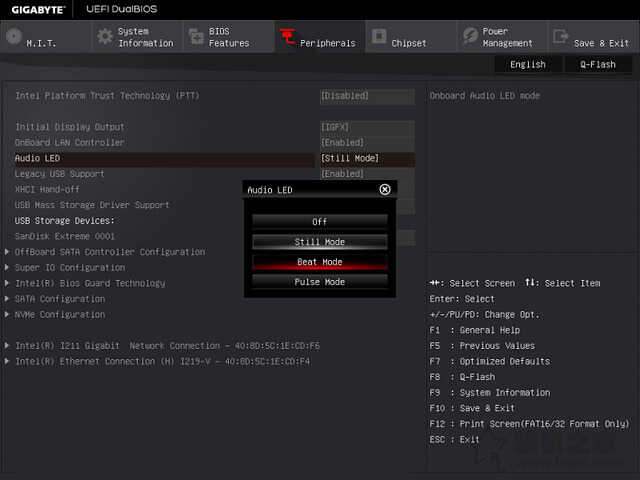Click the BIOS Features chip icon
640x480 pixels.
tap(196, 37)
